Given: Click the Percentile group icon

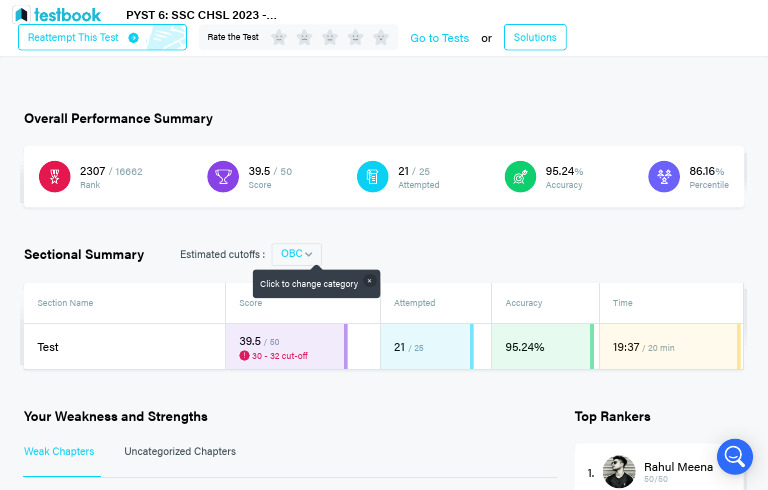Looking at the screenshot, I should pos(664,177).
